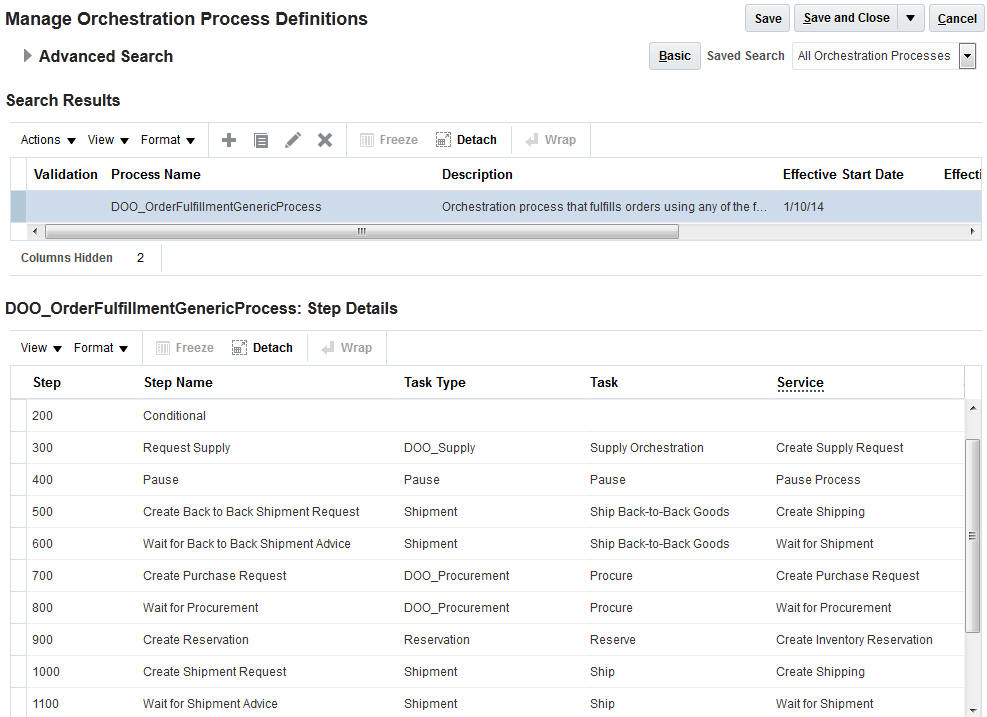Add a new orchestration process definition
987x717 pixels.
click(228, 140)
